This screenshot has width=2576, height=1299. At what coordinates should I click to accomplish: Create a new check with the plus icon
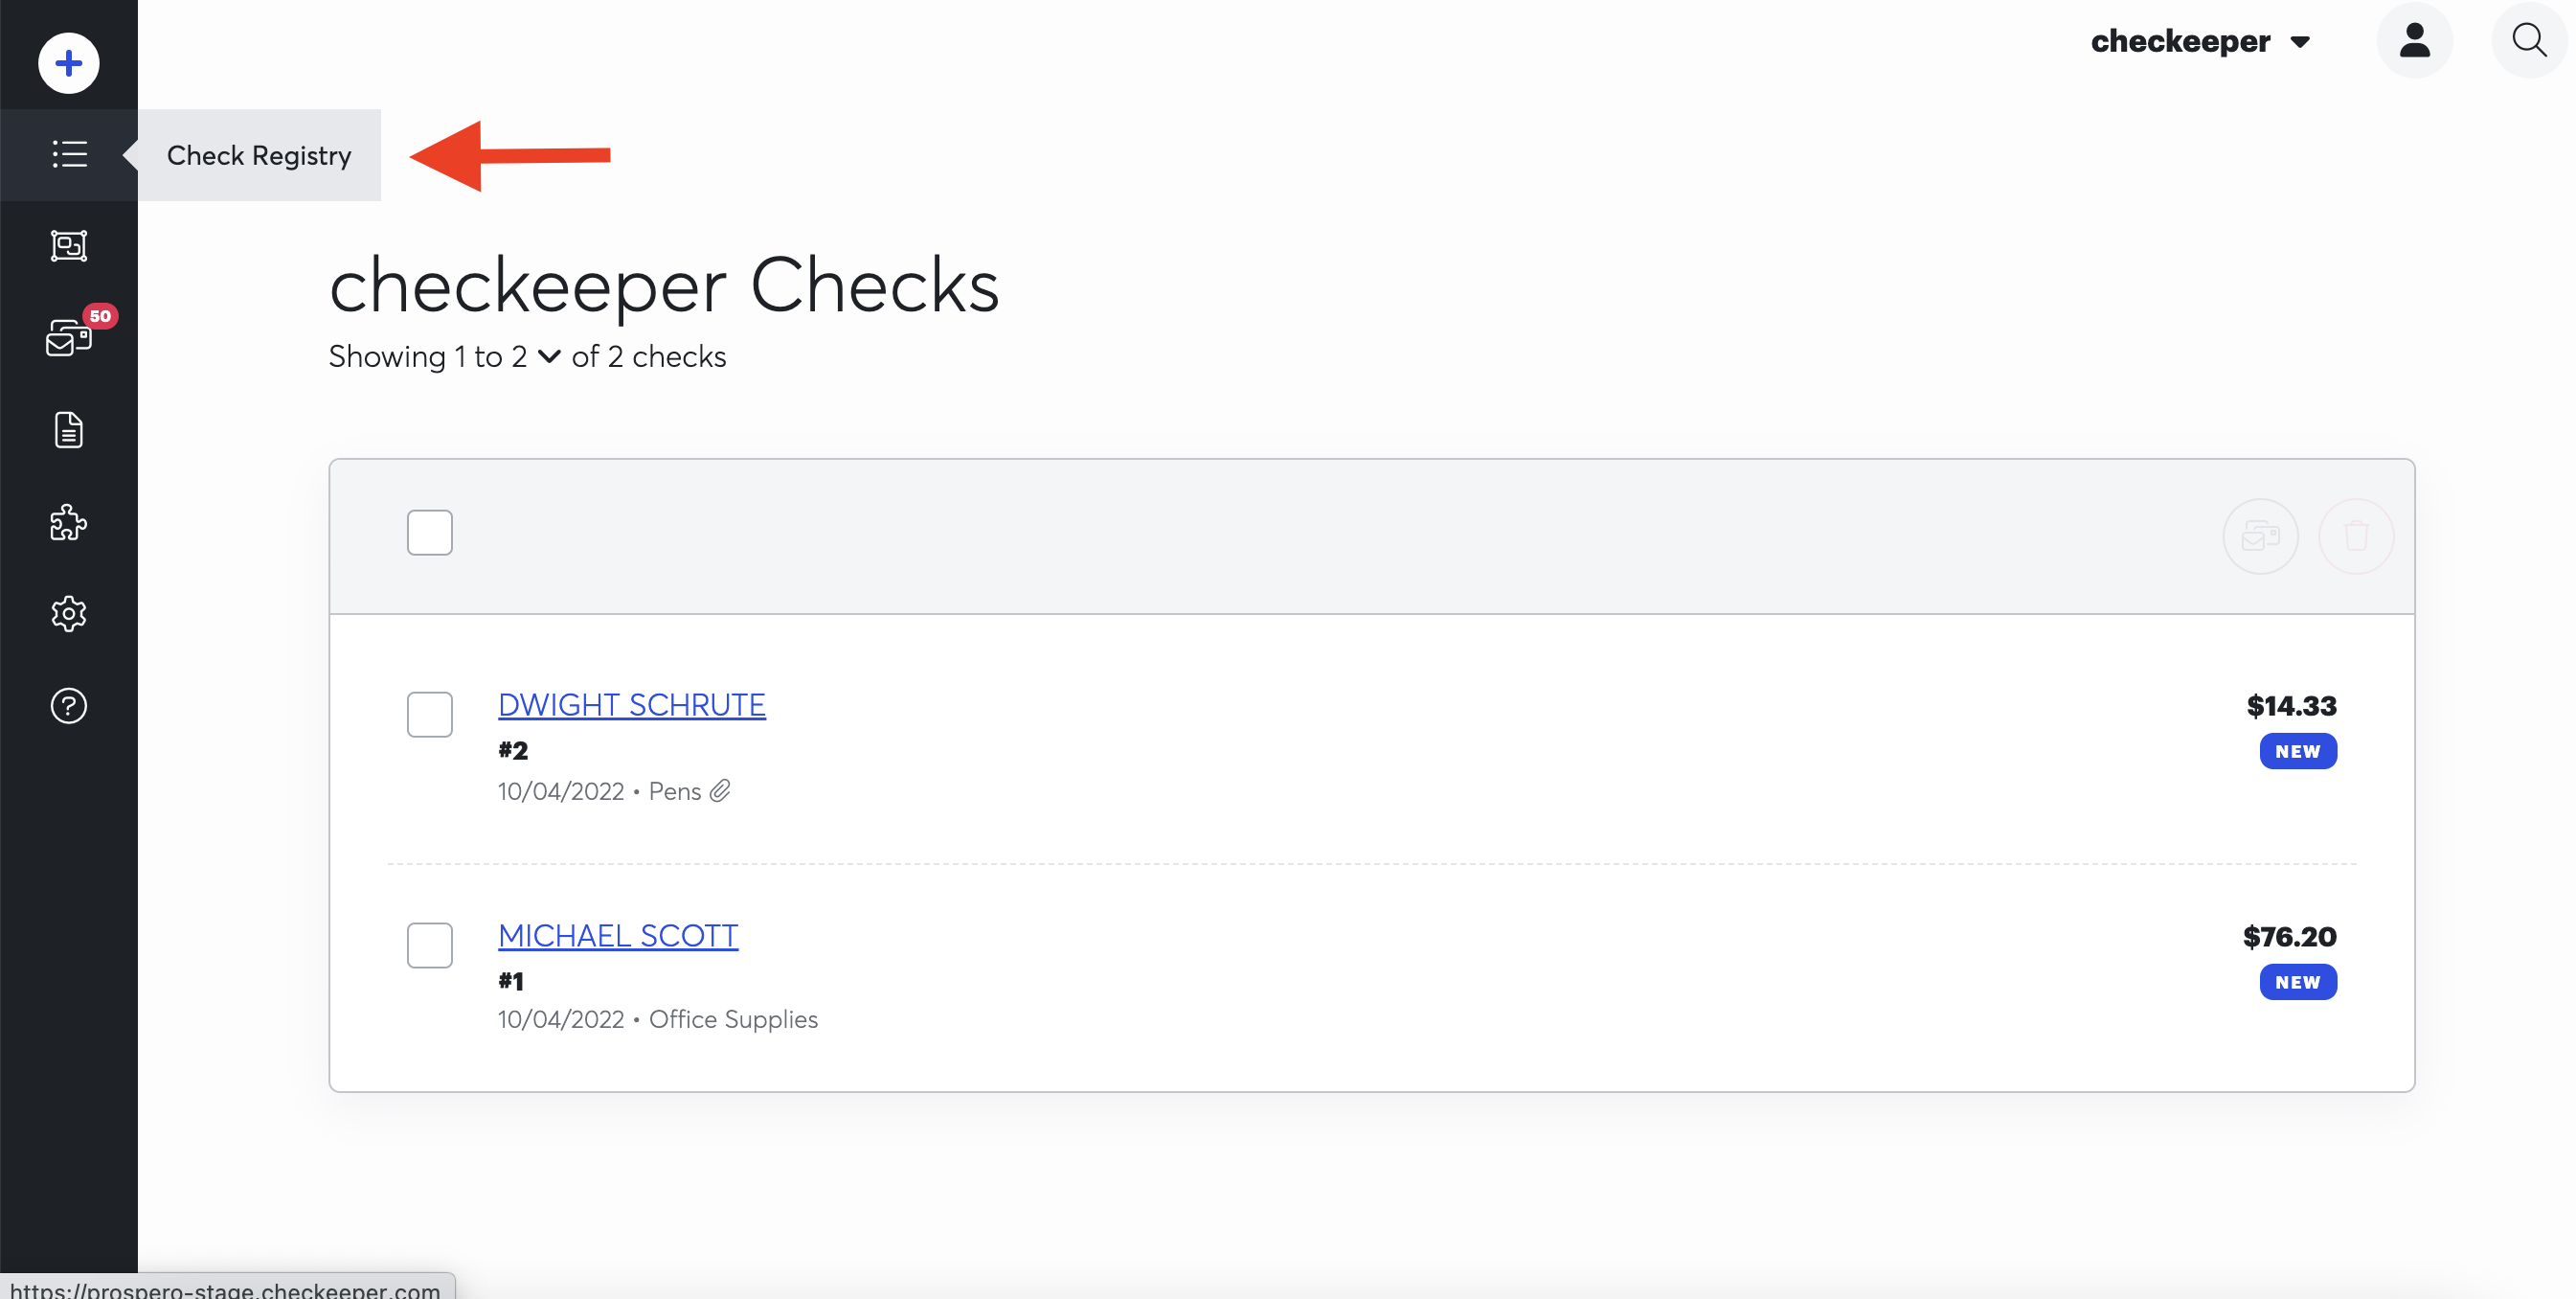click(68, 62)
